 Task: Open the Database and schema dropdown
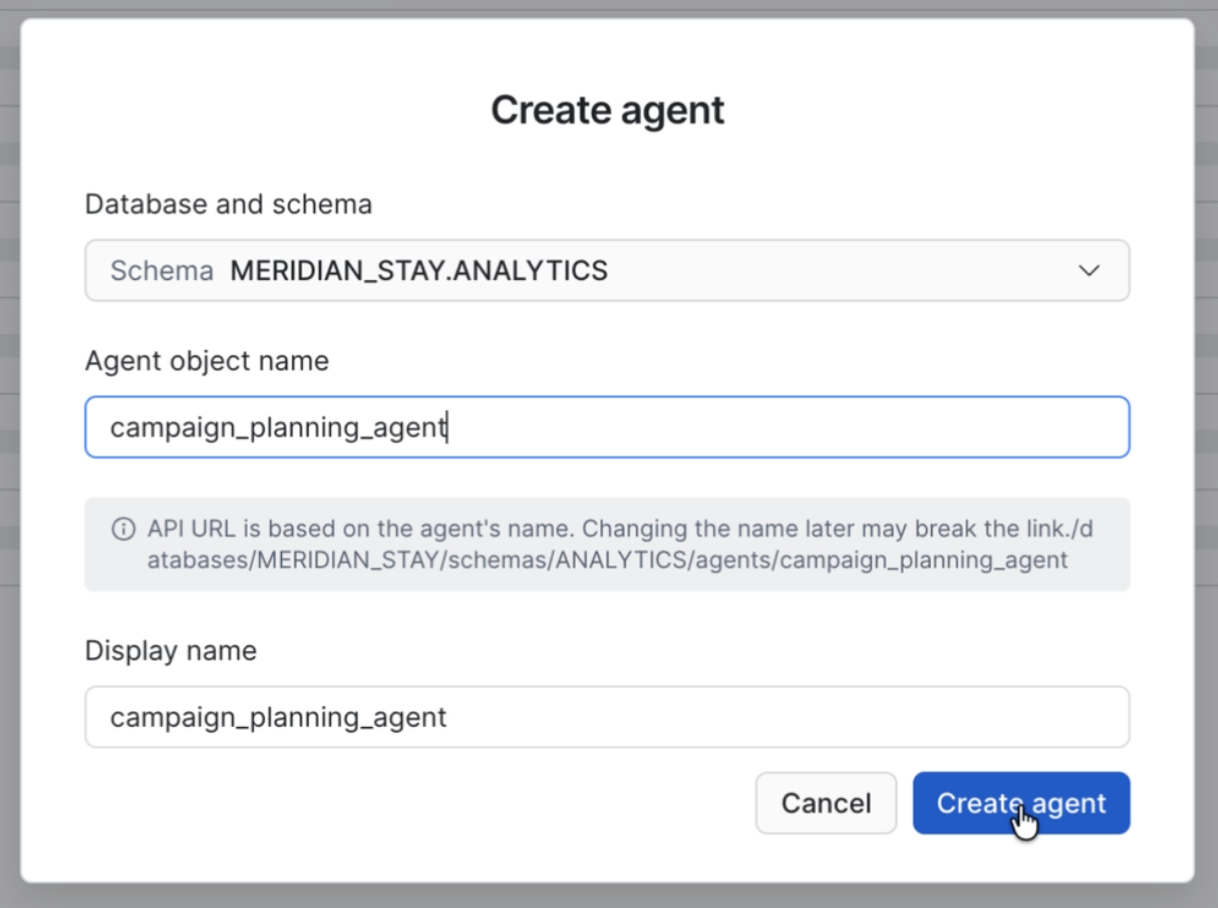[x=607, y=270]
